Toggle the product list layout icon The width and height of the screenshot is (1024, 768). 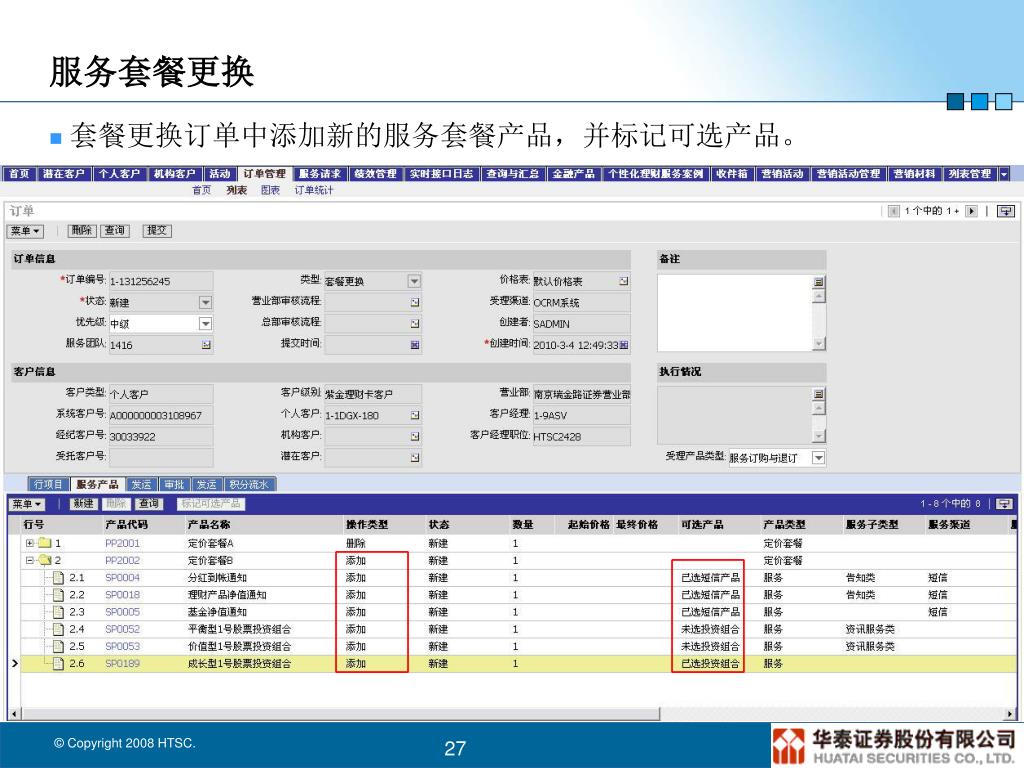[1004, 504]
